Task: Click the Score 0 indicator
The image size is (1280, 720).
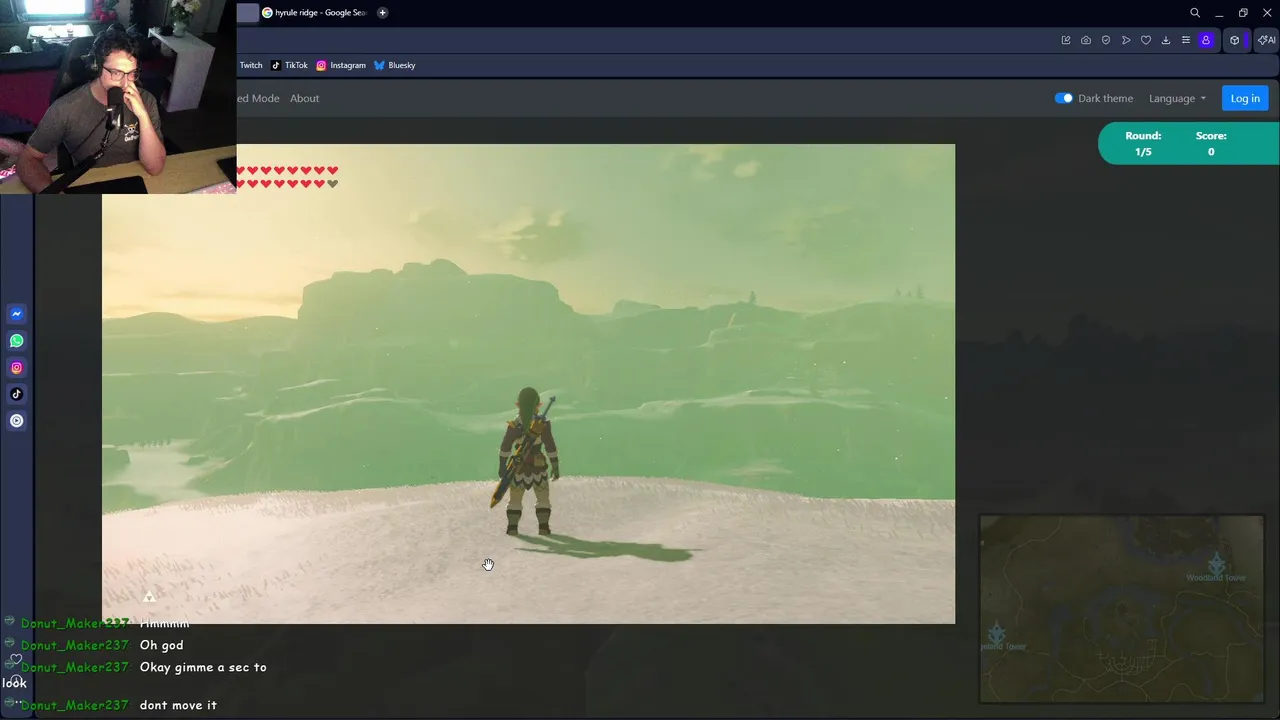Action: (1211, 144)
